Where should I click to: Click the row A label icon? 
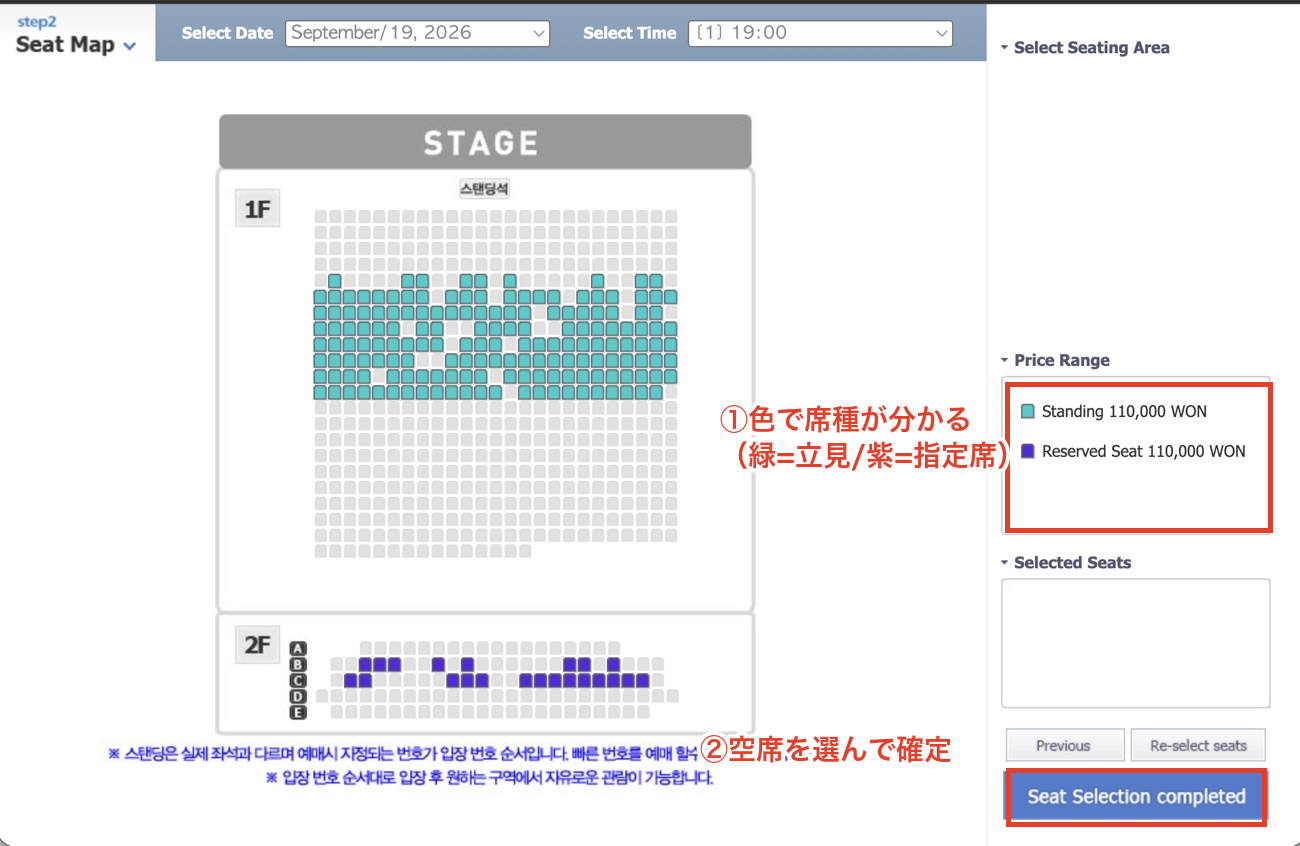297,648
